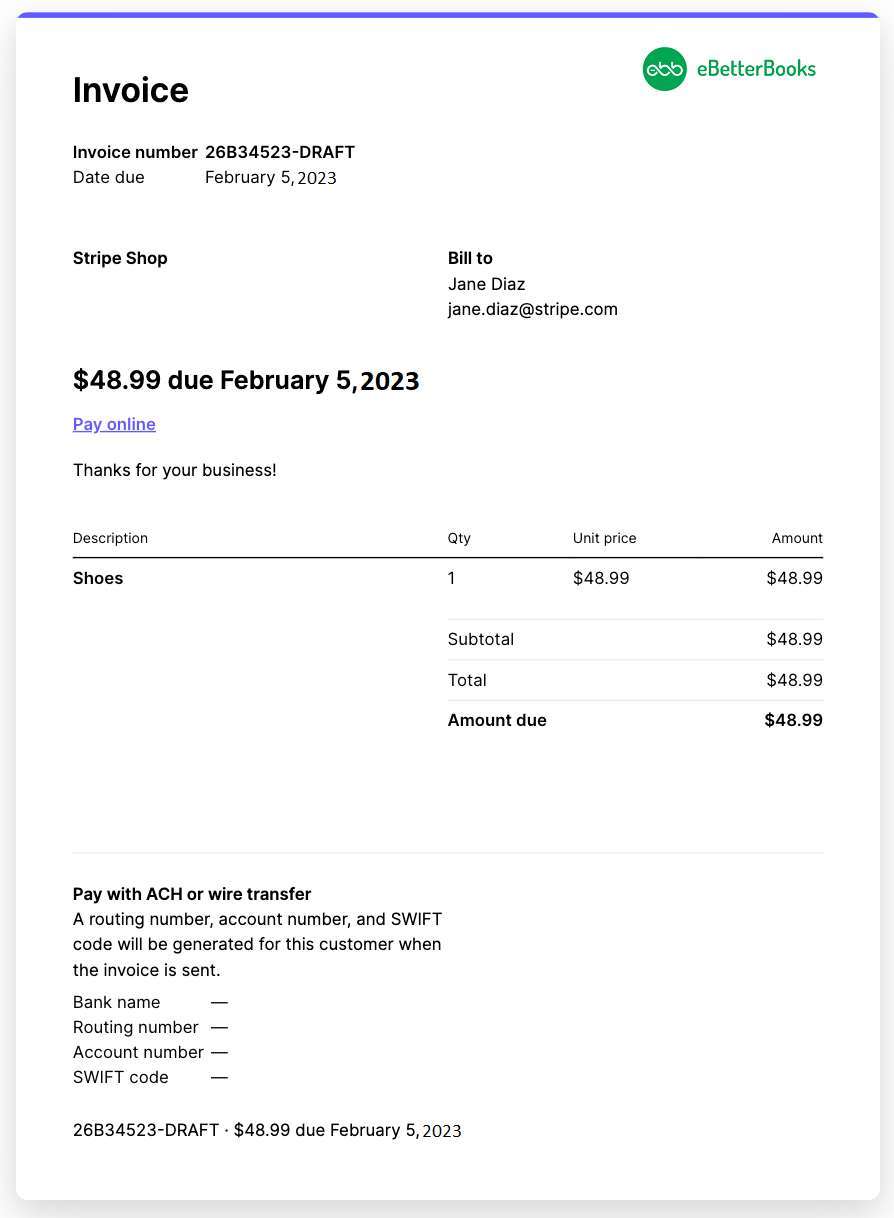The height and width of the screenshot is (1218, 894).
Task: Click the Qty column header
Action: 459,538
